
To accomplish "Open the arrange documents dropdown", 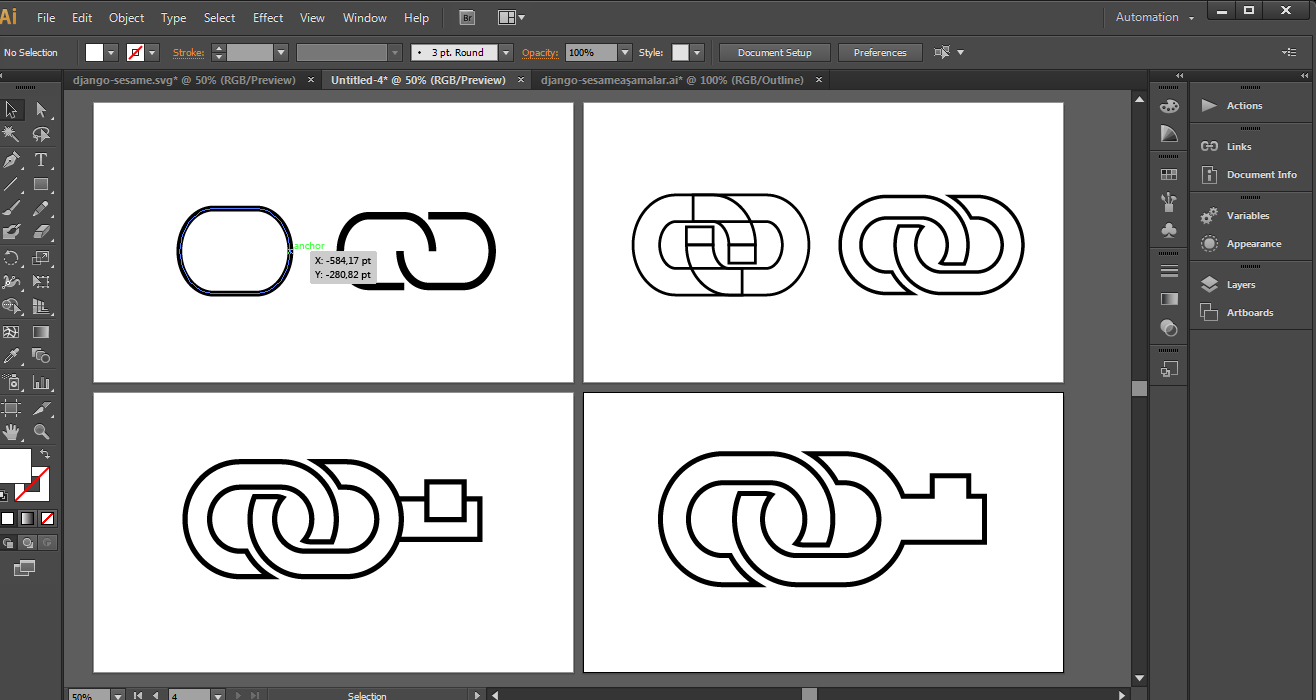I will 511,17.
